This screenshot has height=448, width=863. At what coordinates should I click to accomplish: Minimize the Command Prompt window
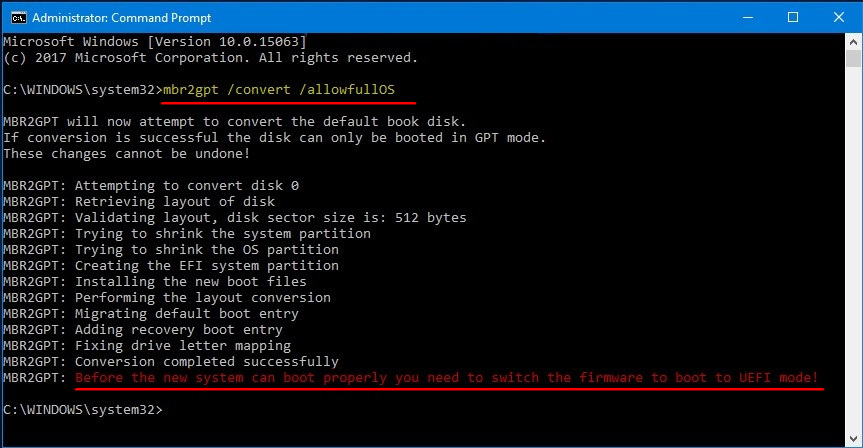pos(747,18)
